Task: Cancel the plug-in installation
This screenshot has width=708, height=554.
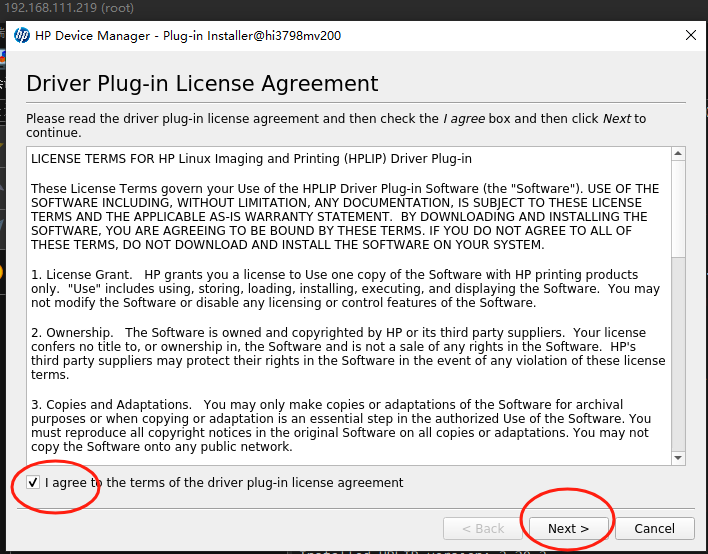Action: pos(654,528)
